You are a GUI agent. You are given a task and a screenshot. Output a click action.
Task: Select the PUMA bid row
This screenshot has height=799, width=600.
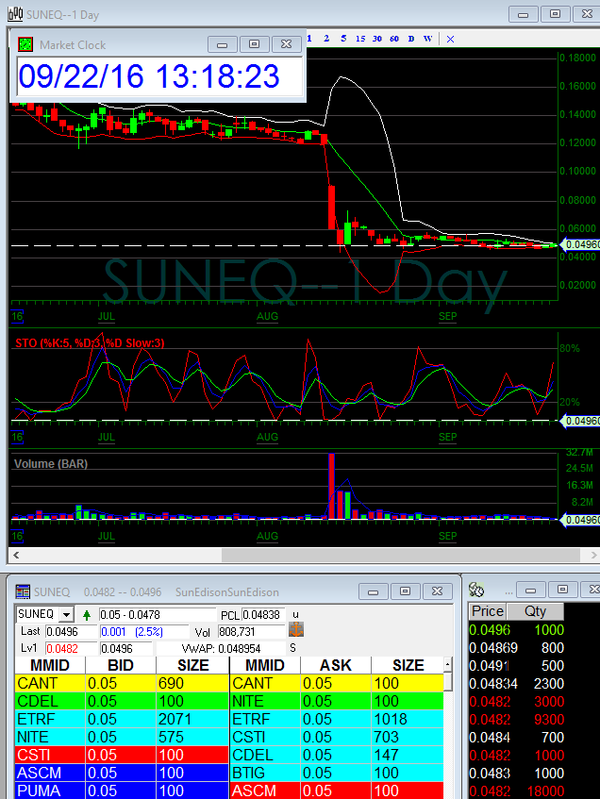(122, 790)
